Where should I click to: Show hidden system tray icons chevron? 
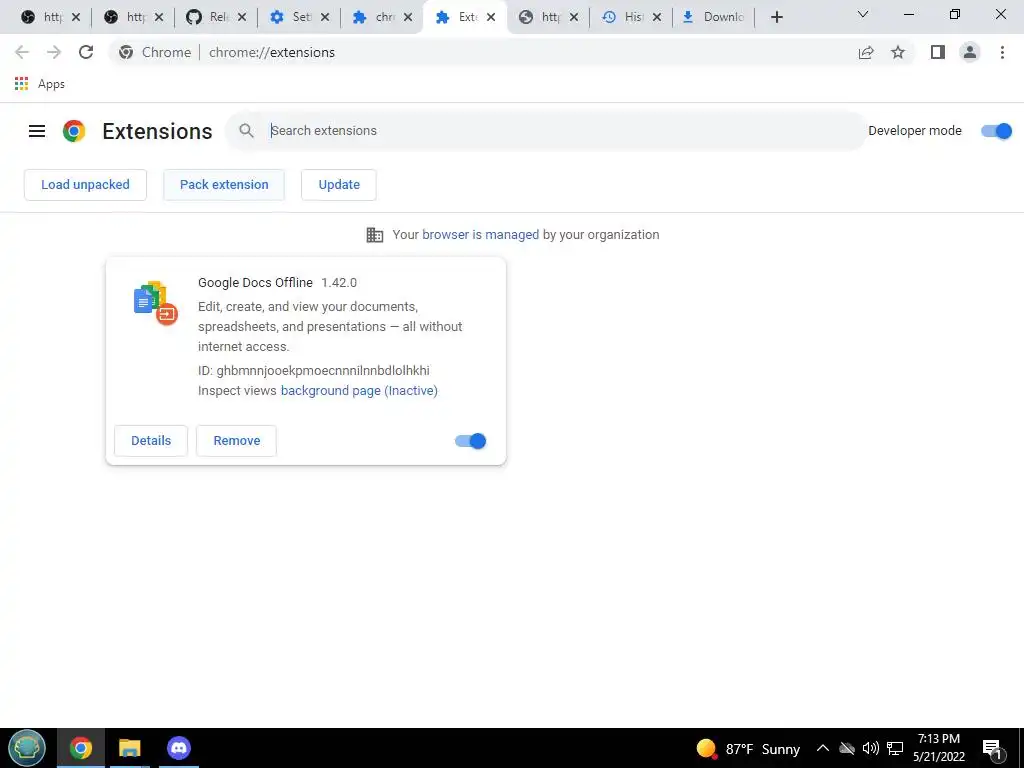coord(823,748)
